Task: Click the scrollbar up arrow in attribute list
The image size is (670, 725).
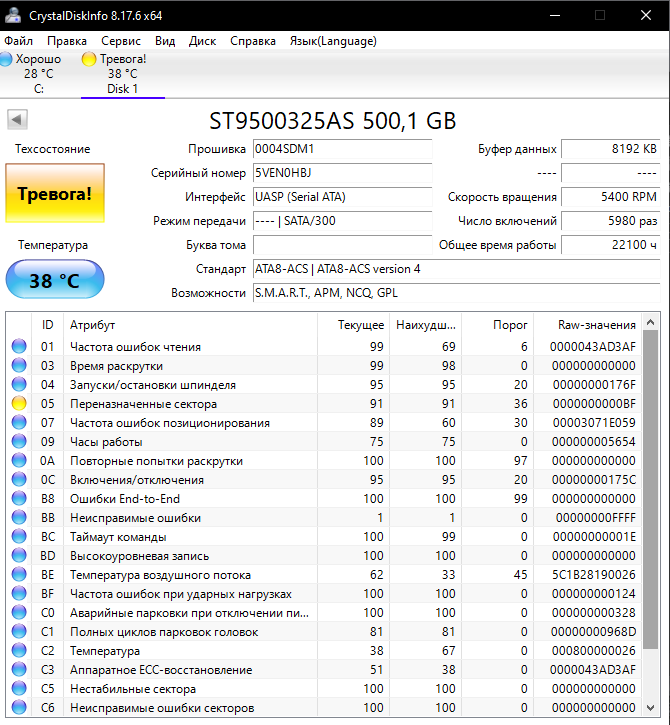Action: point(651,322)
